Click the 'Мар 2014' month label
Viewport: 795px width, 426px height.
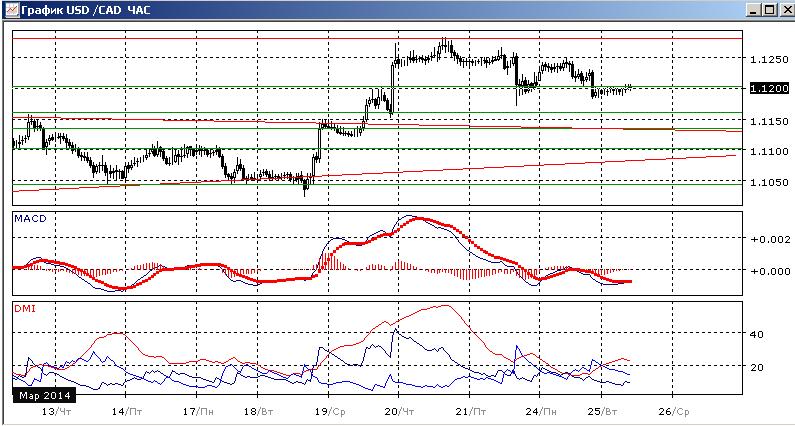point(44,395)
